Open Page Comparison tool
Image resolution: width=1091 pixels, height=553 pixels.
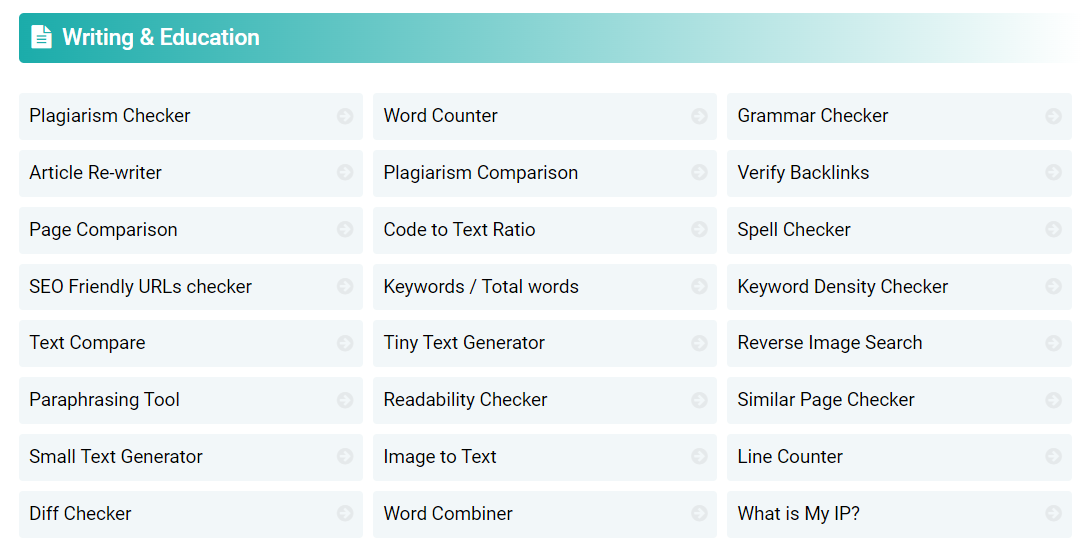pyautogui.click(x=191, y=230)
